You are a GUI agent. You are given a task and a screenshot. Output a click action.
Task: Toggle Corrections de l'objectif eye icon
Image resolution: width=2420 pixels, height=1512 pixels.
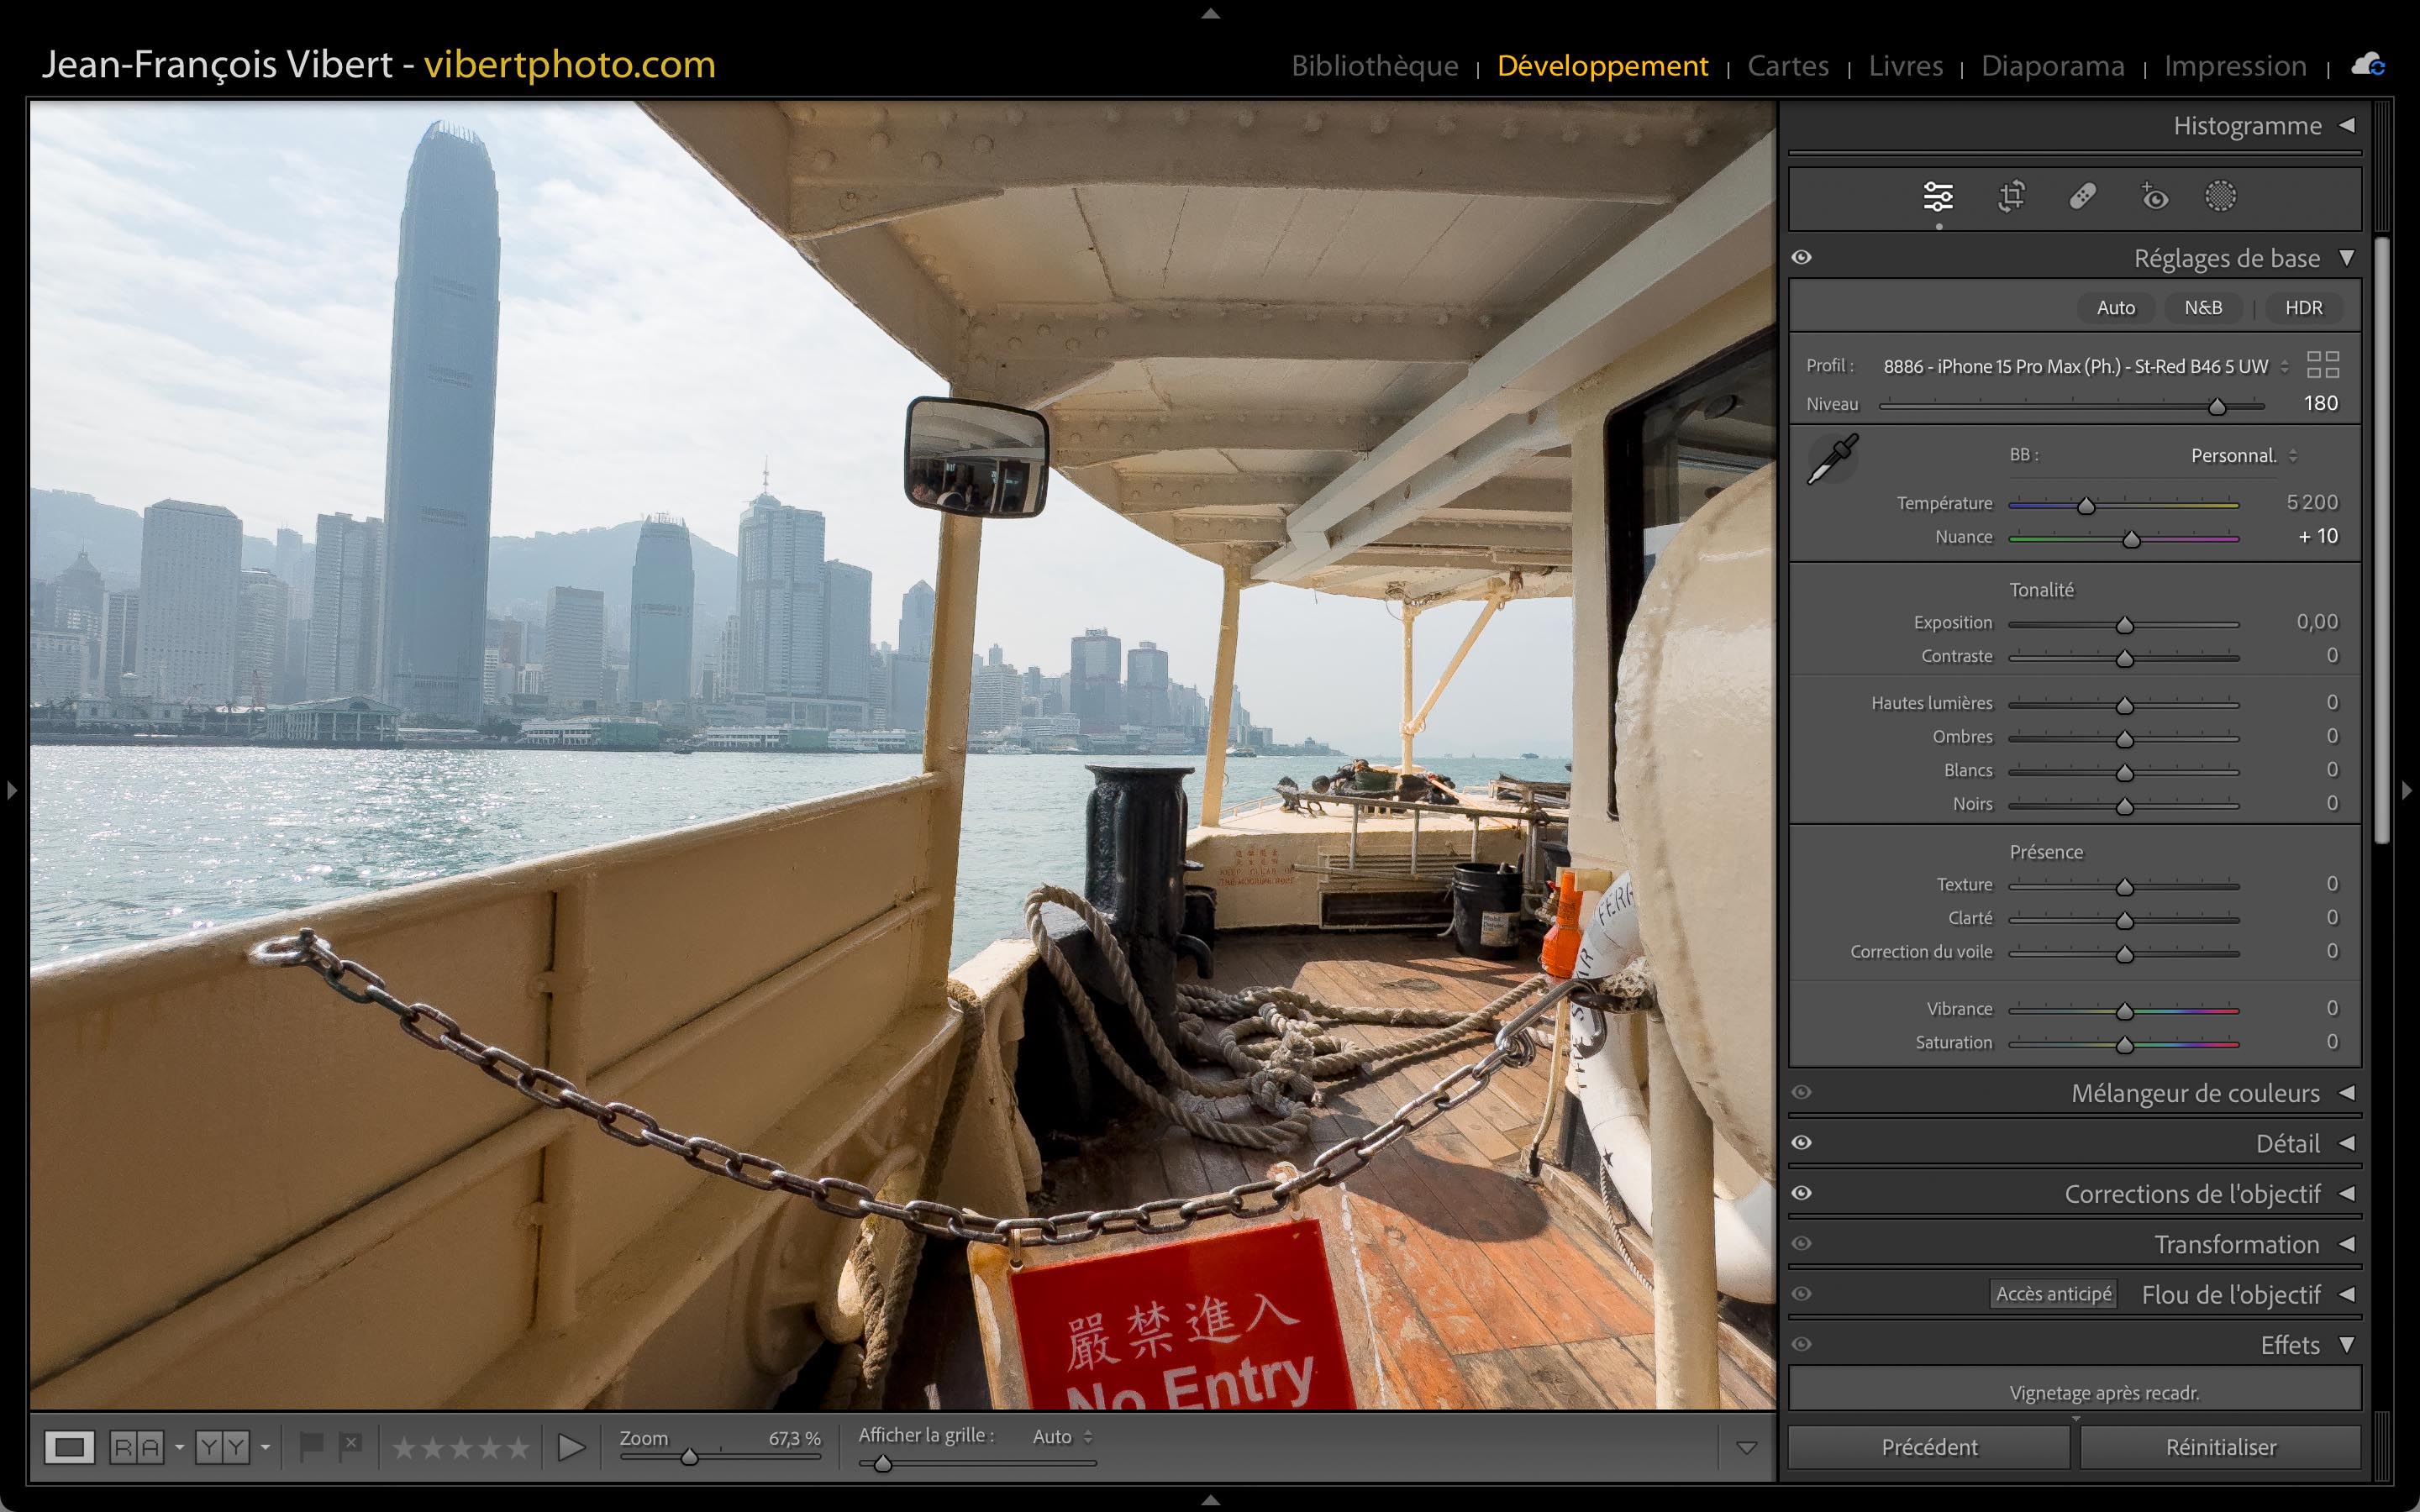click(x=1802, y=1193)
